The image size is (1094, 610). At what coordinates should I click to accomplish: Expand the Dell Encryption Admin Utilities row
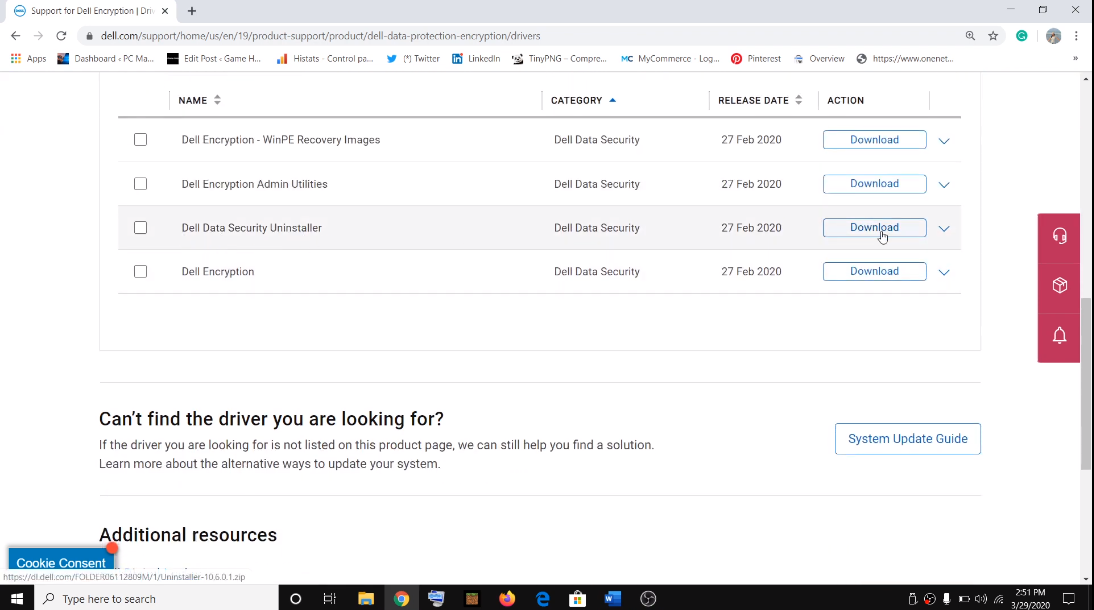click(x=944, y=185)
